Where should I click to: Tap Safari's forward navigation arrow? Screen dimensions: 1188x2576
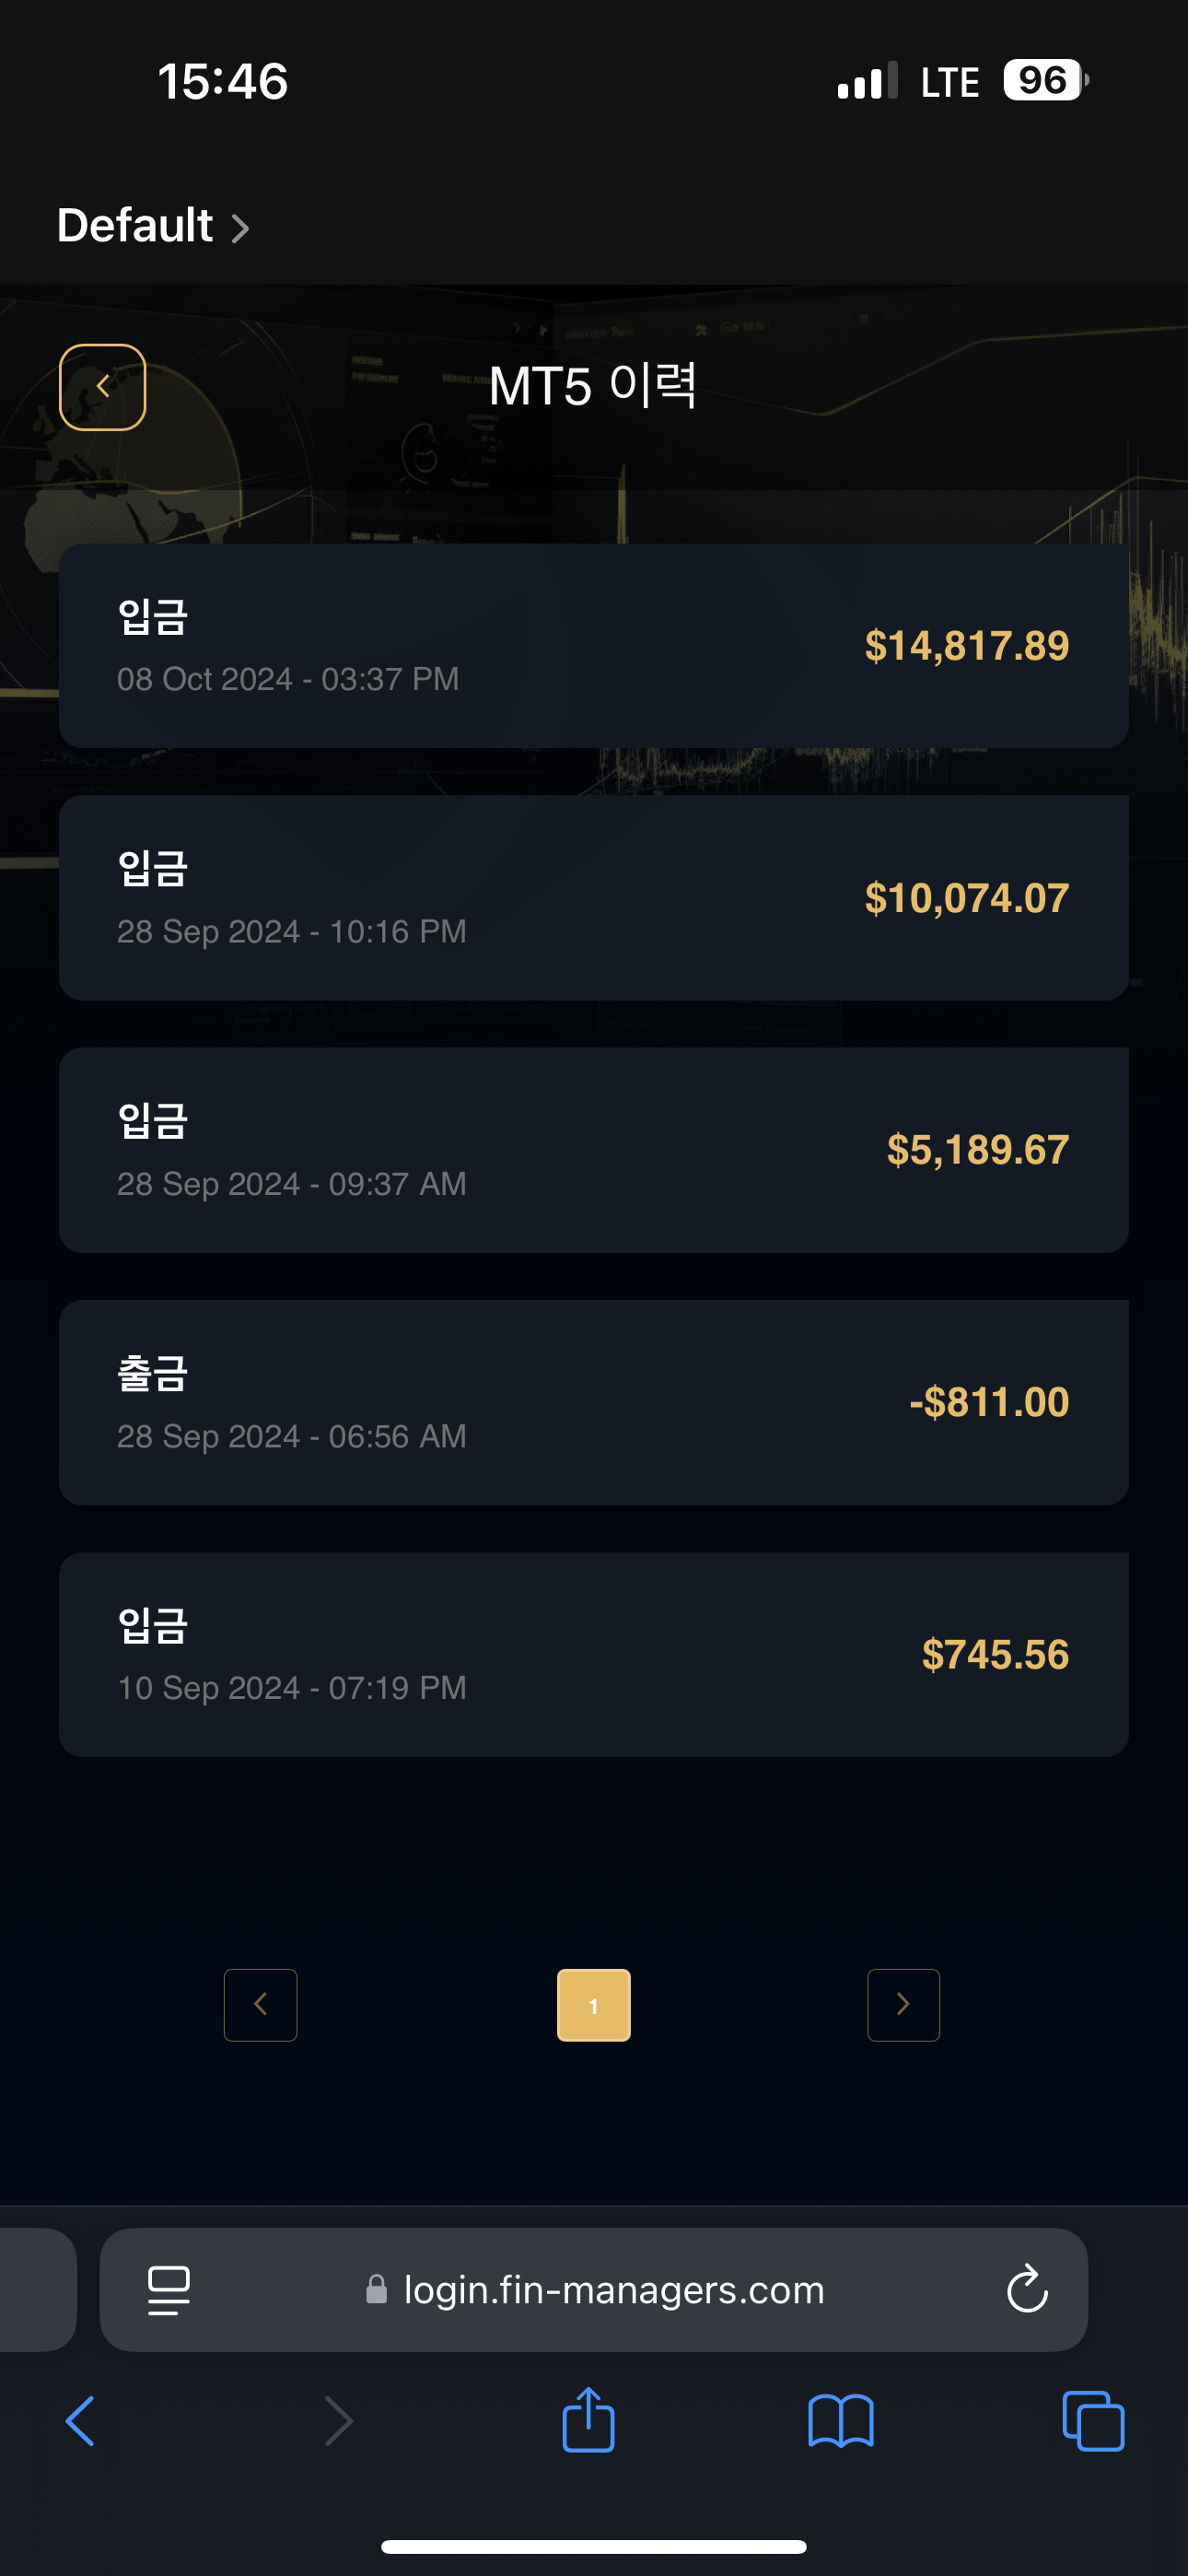coord(339,2421)
